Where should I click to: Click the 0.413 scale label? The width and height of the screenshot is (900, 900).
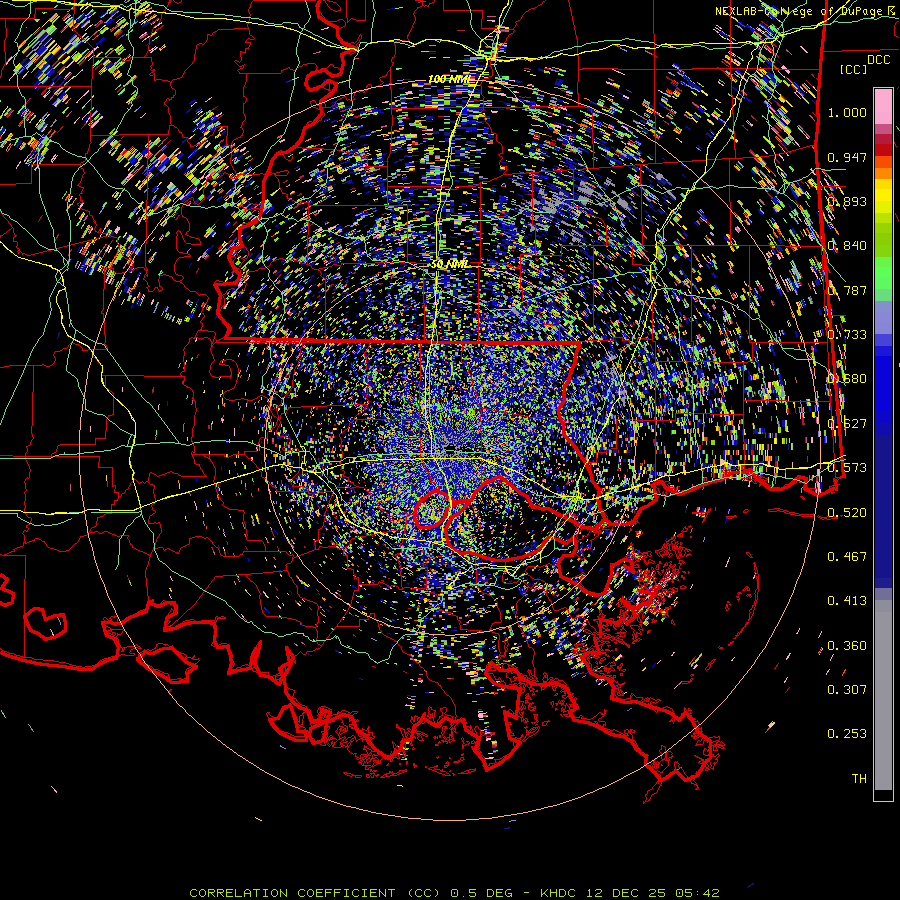[x=847, y=600]
